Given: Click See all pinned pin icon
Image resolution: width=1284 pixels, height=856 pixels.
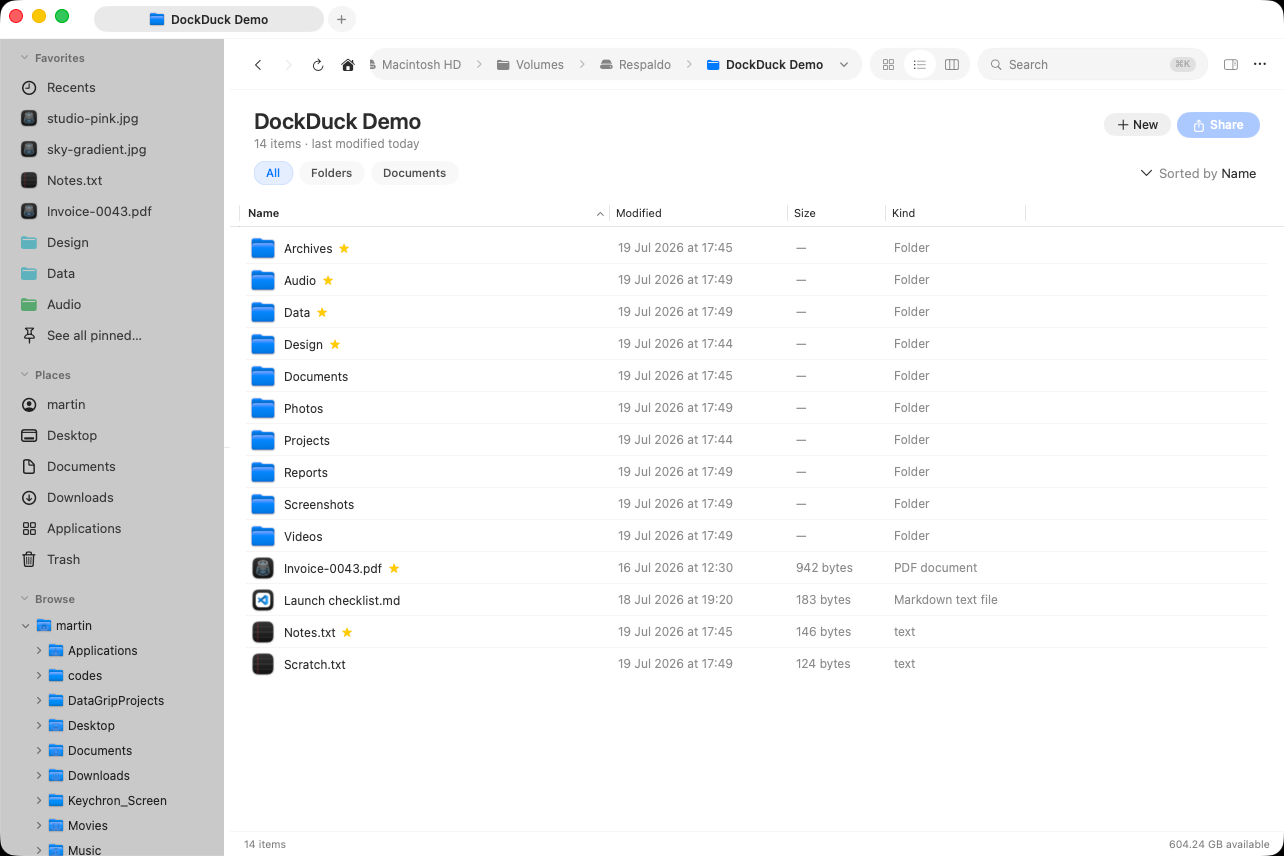Looking at the screenshot, I should (x=29, y=336).
